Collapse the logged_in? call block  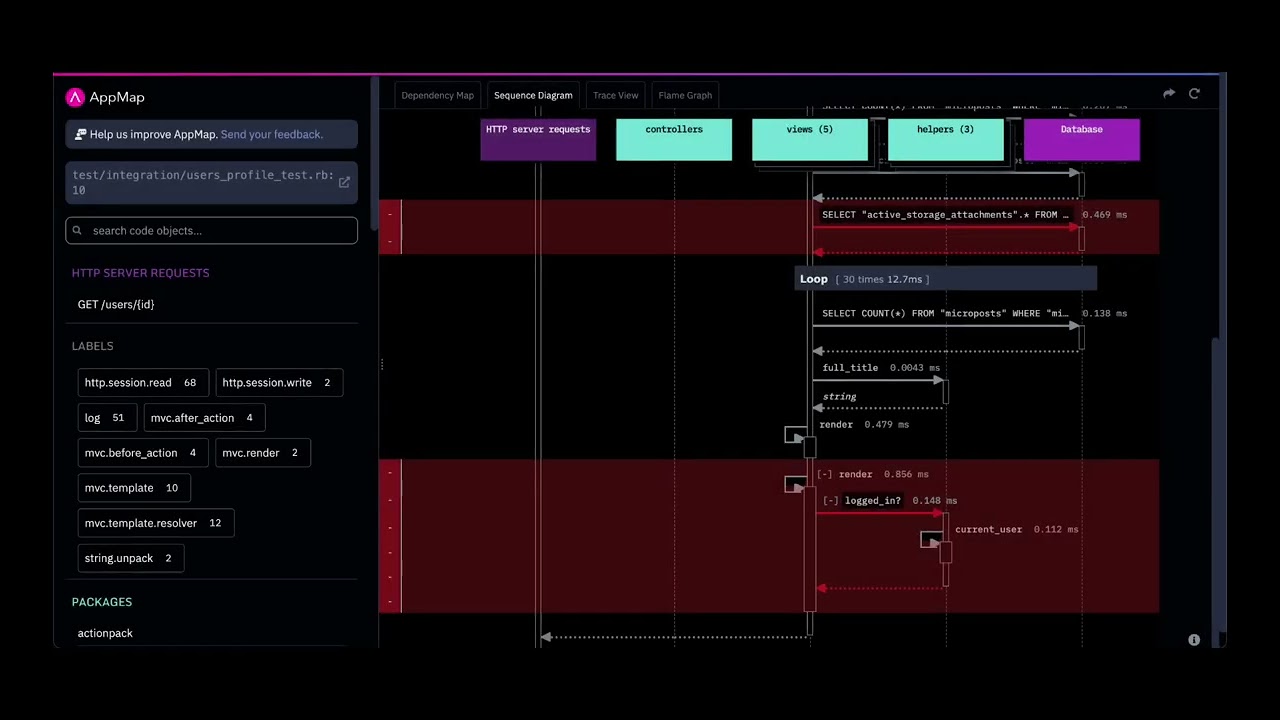point(831,501)
